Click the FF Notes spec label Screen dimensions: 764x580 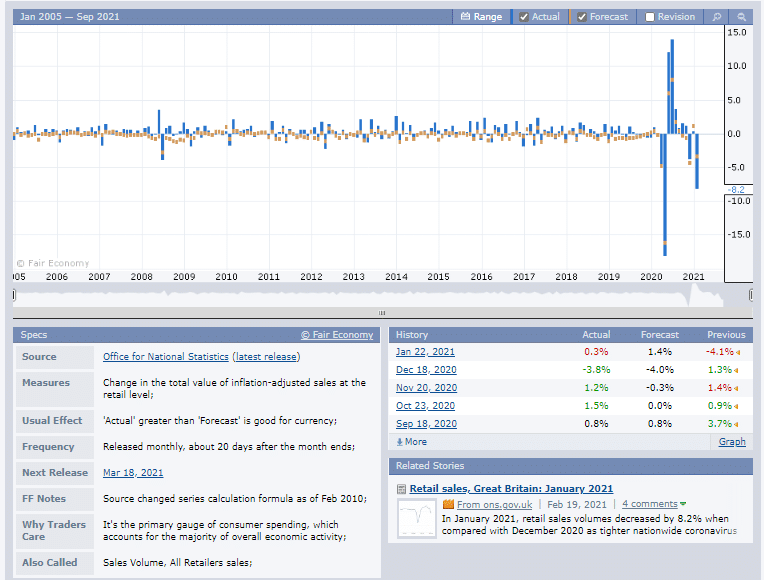click(44, 499)
